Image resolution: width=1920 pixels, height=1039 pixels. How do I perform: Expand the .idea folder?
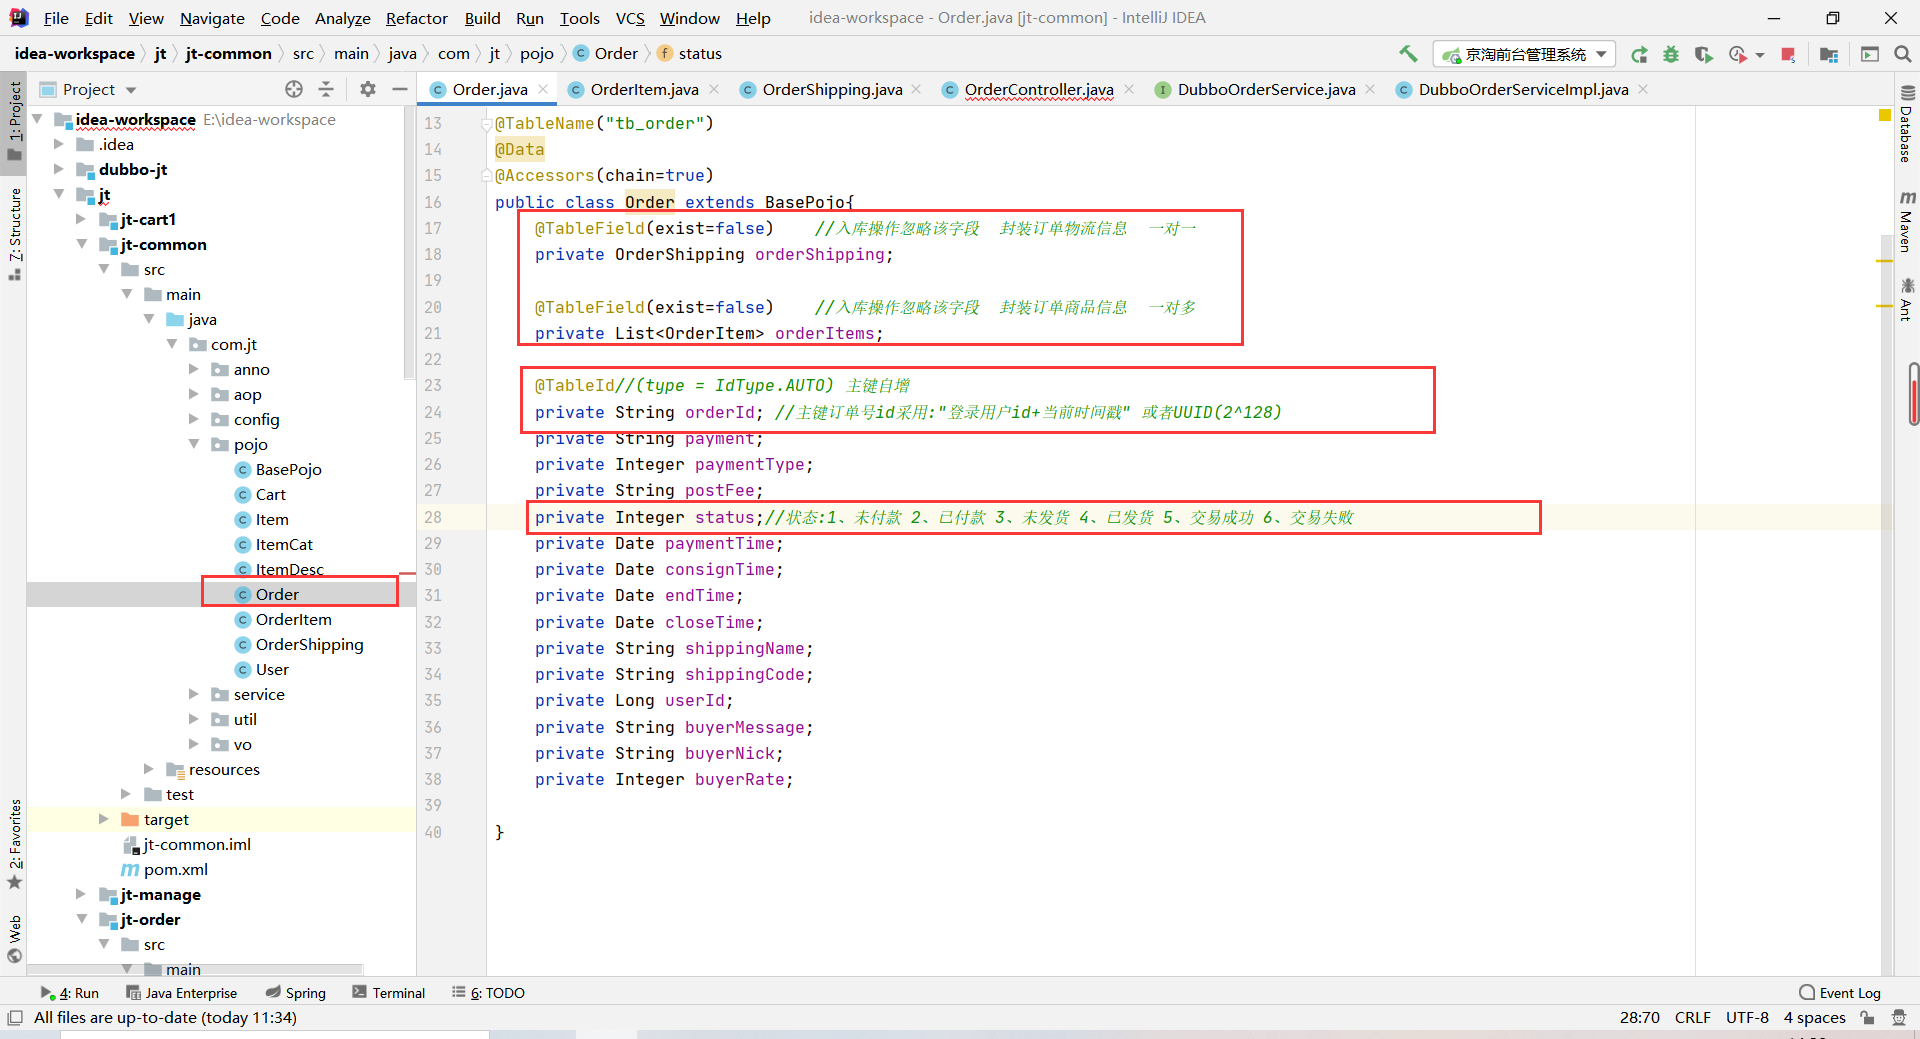(59, 144)
